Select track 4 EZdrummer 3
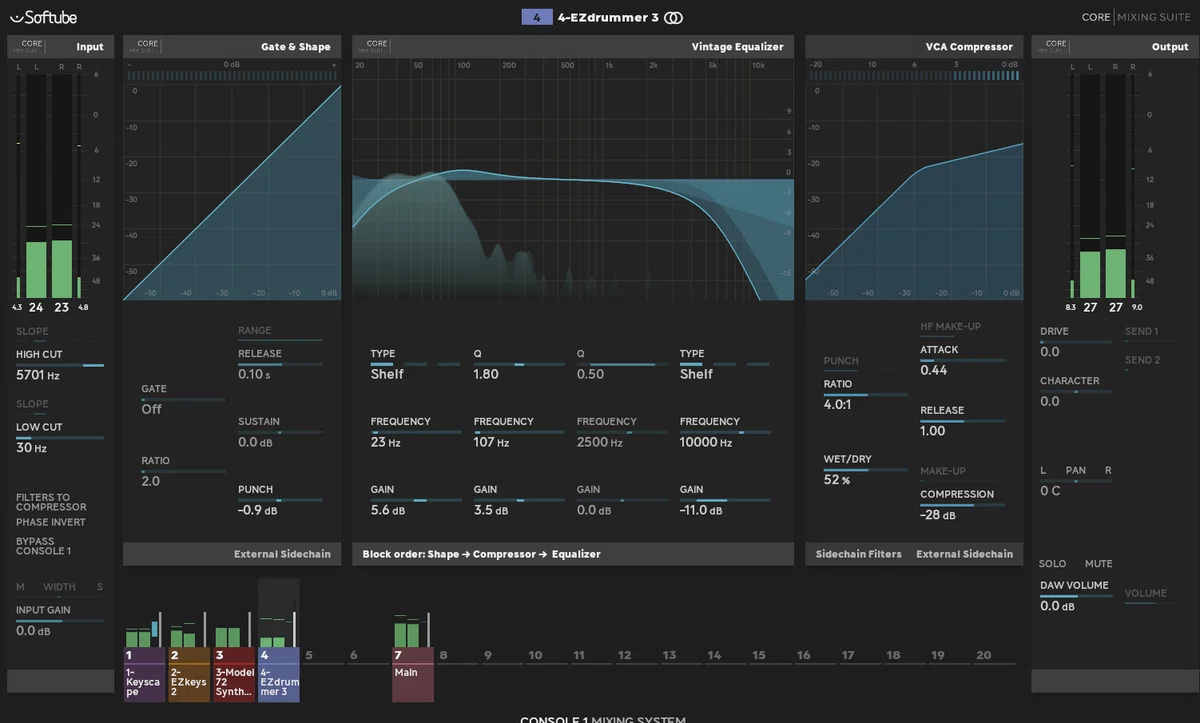 278,675
